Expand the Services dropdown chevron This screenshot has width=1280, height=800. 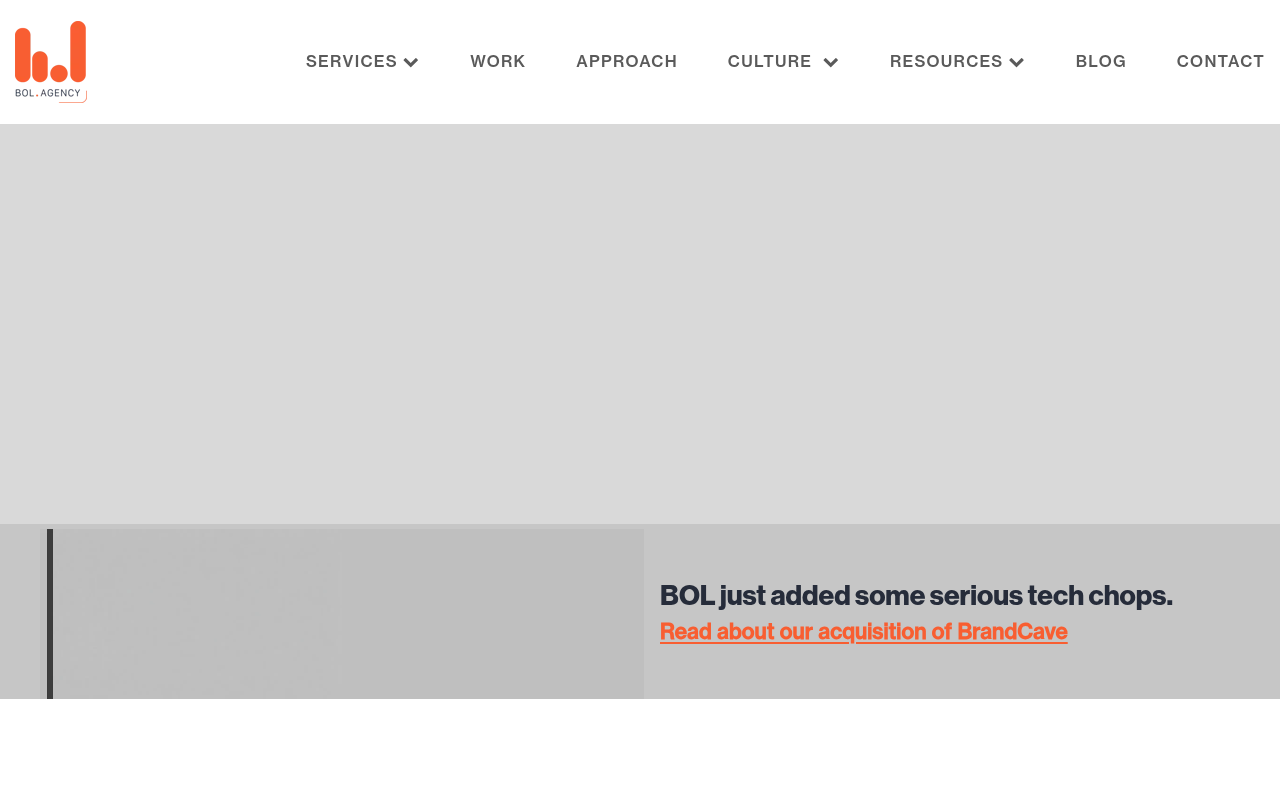click(411, 62)
